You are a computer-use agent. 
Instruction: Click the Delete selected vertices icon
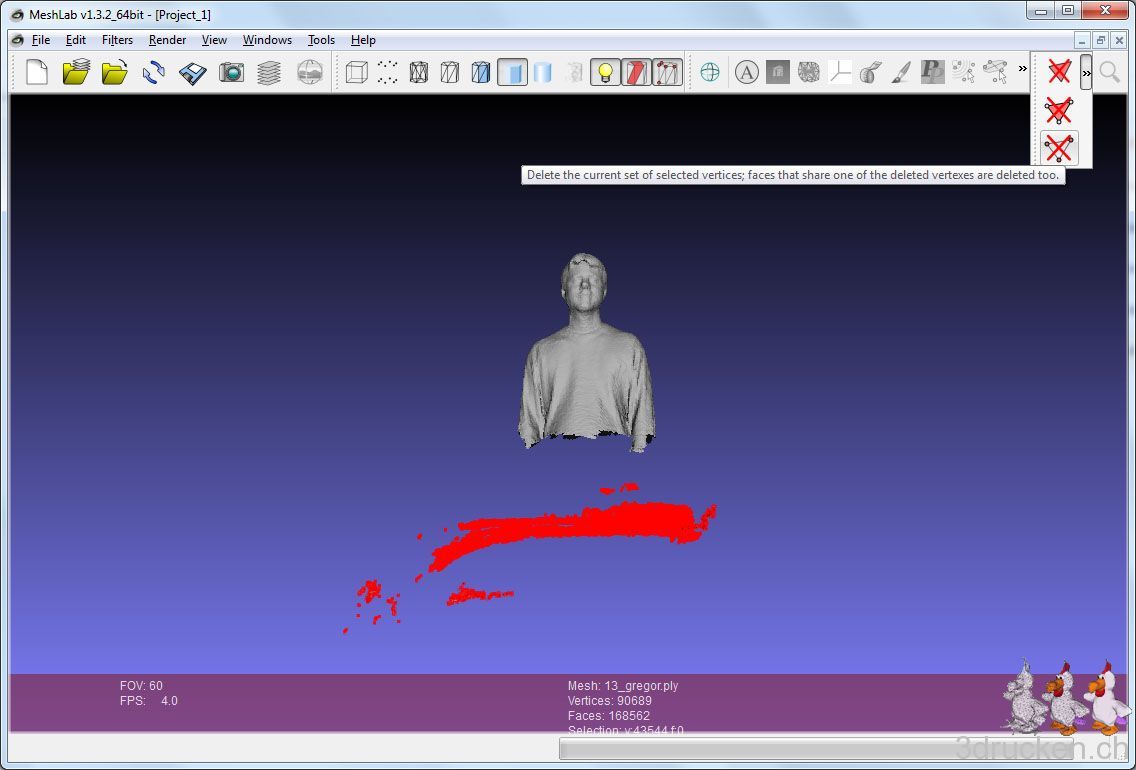tap(1059, 148)
